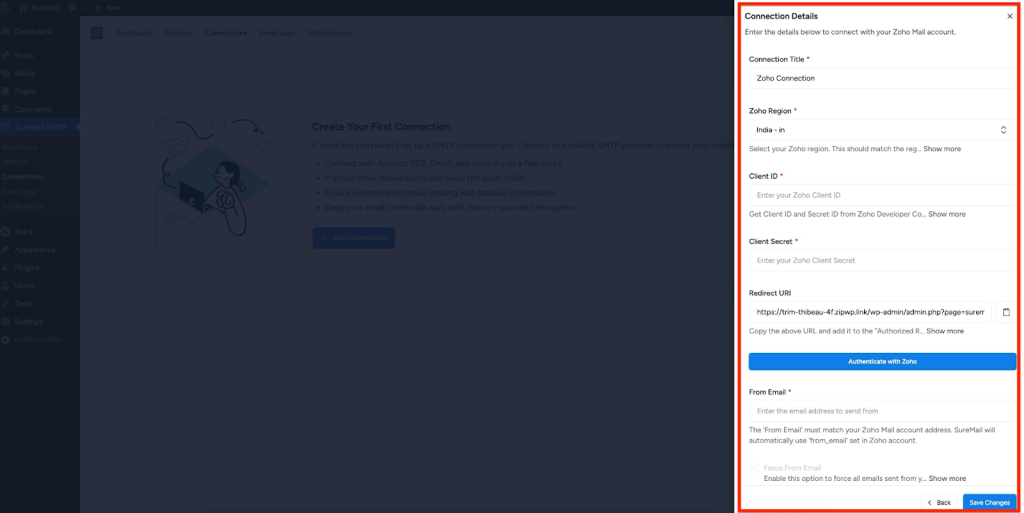1024x513 pixels.
Task: Copy the Redirect URI with the clipboard icon
Action: (x=1006, y=312)
